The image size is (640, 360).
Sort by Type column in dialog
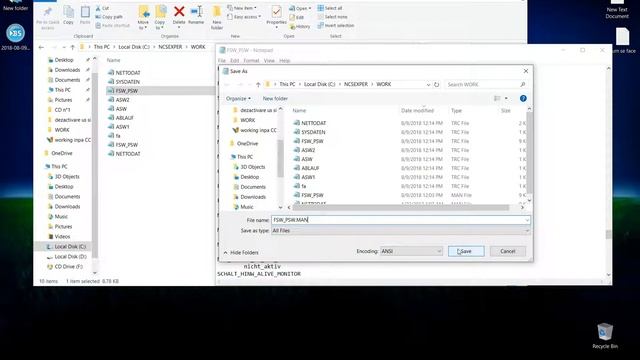(x=456, y=111)
